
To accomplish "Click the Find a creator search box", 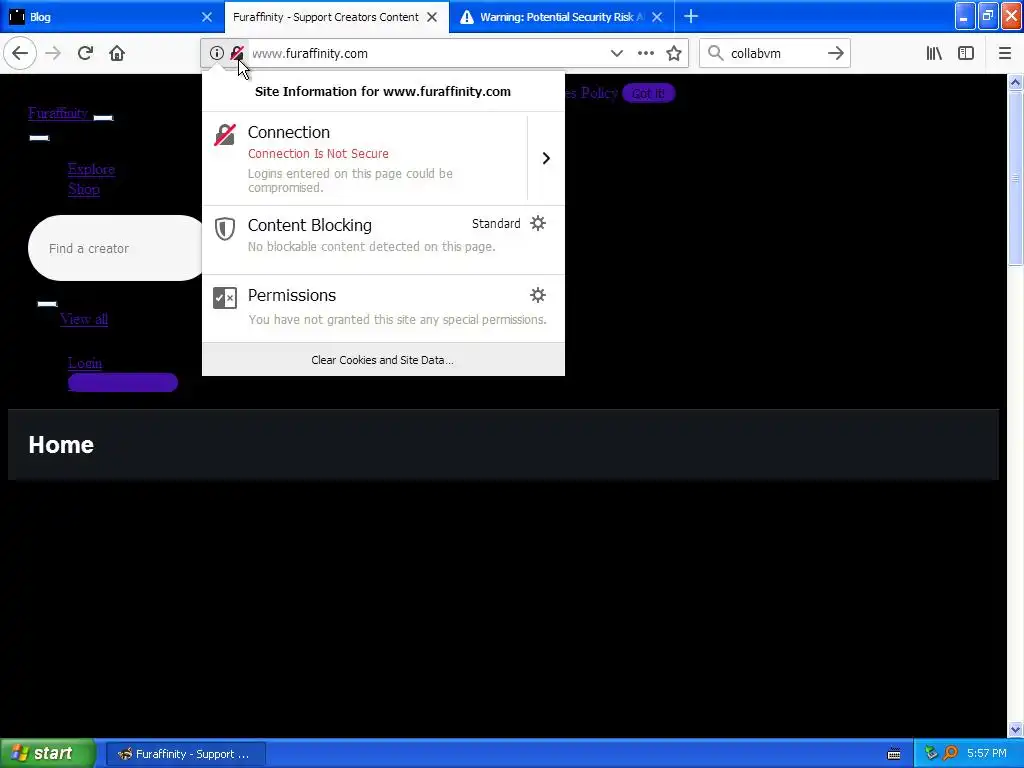I will tap(116, 248).
